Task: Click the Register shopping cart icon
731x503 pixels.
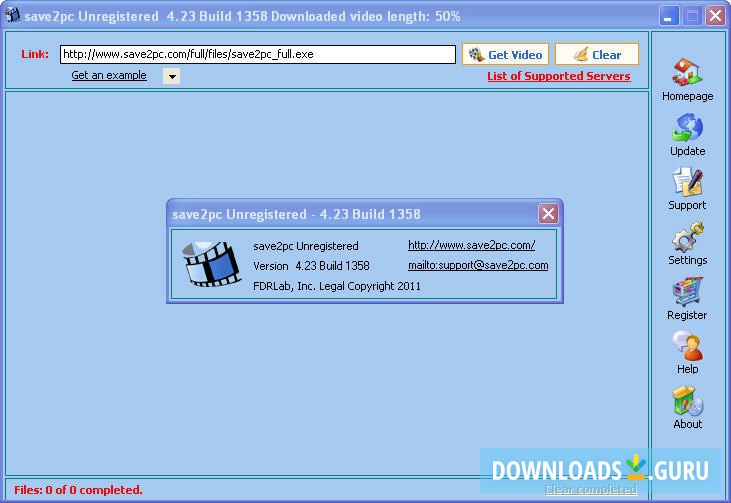Action: pos(687,292)
